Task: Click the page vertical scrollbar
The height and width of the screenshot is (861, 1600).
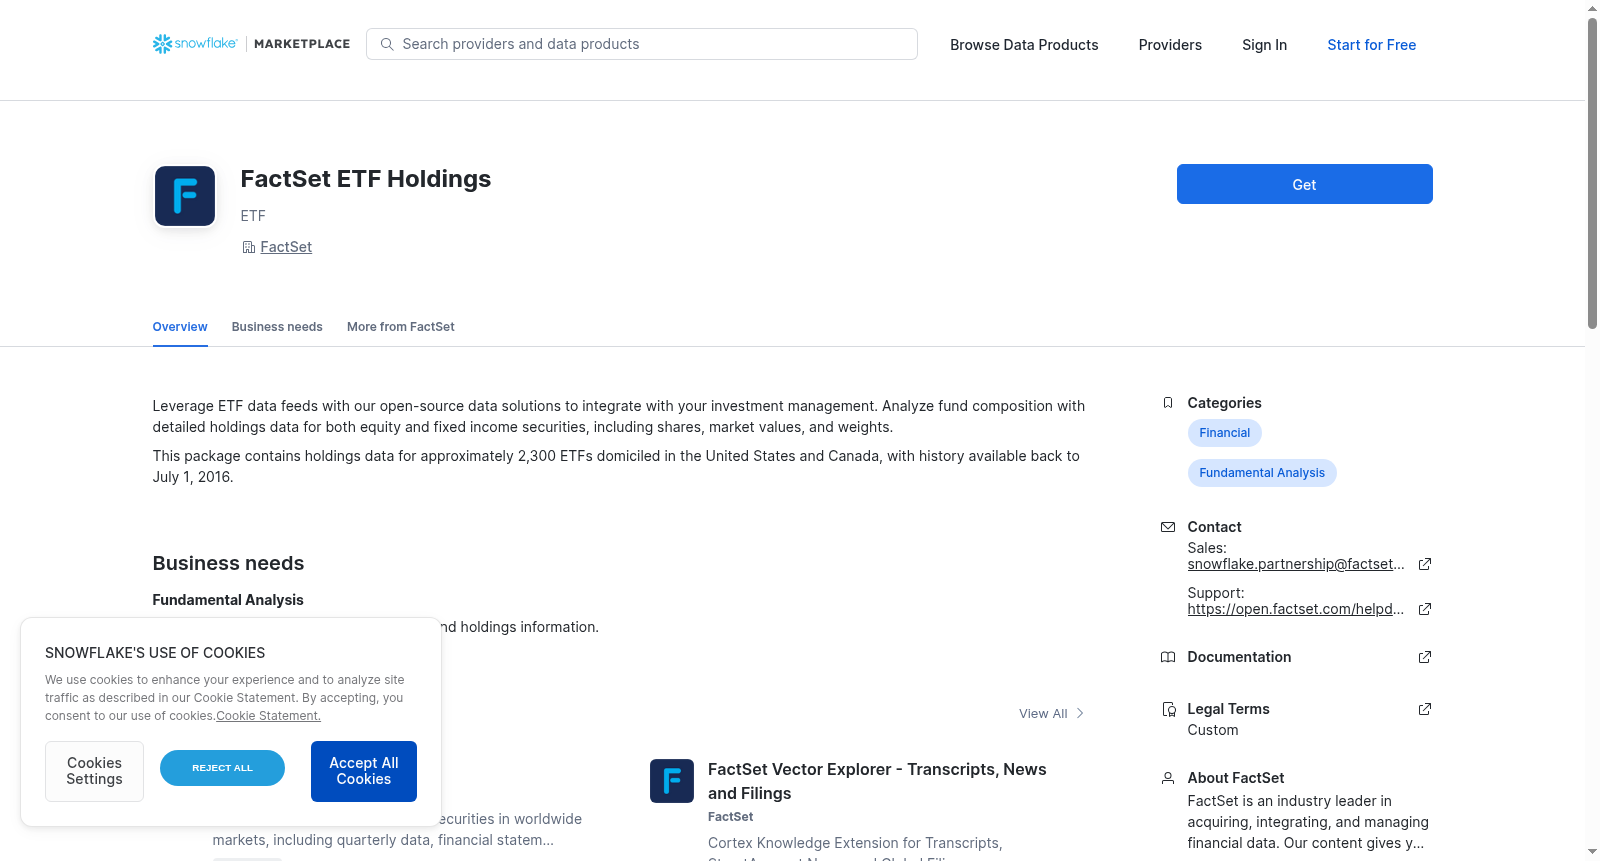Action: click(x=1592, y=173)
